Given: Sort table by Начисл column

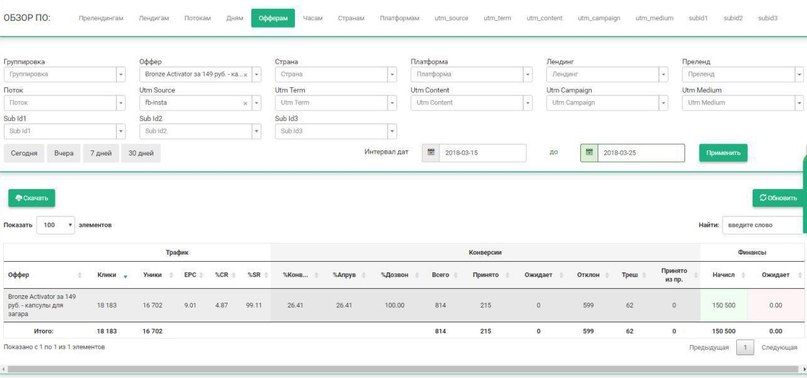Looking at the screenshot, I should coord(724,275).
